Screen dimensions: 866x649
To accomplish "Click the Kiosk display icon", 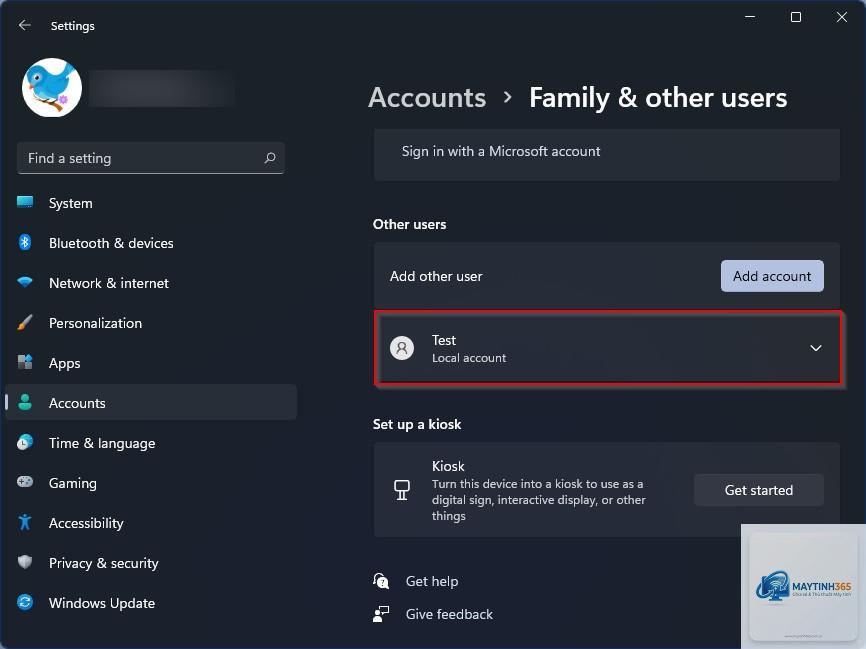I will pyautogui.click(x=402, y=490).
